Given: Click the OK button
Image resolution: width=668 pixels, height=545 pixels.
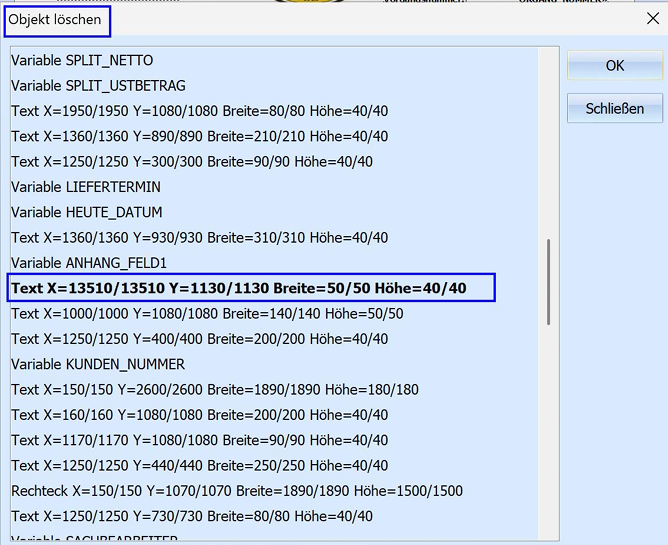Looking at the screenshot, I should tap(615, 66).
